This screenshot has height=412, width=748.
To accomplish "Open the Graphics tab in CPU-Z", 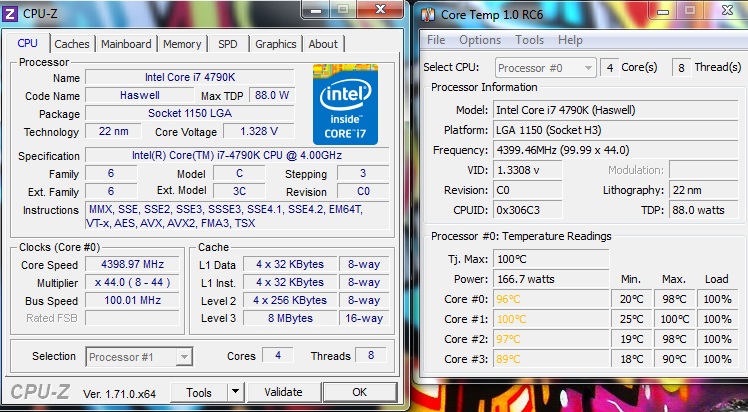I will [276, 44].
